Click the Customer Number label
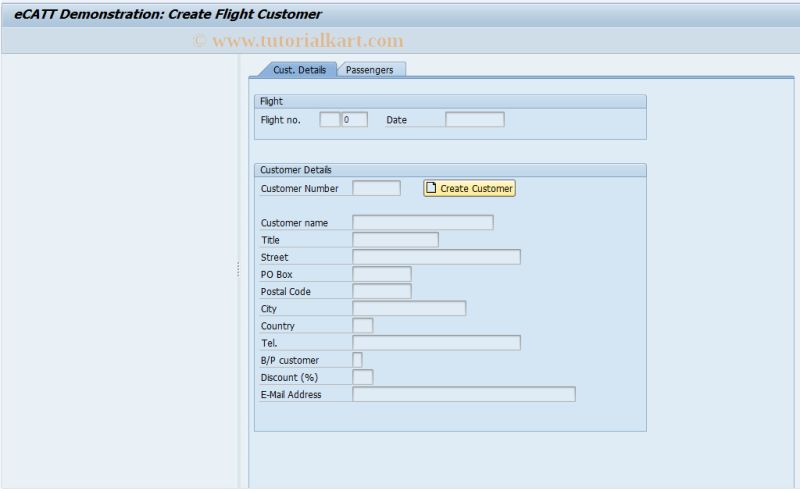Image resolution: width=800 pixels, height=491 pixels. click(x=299, y=189)
